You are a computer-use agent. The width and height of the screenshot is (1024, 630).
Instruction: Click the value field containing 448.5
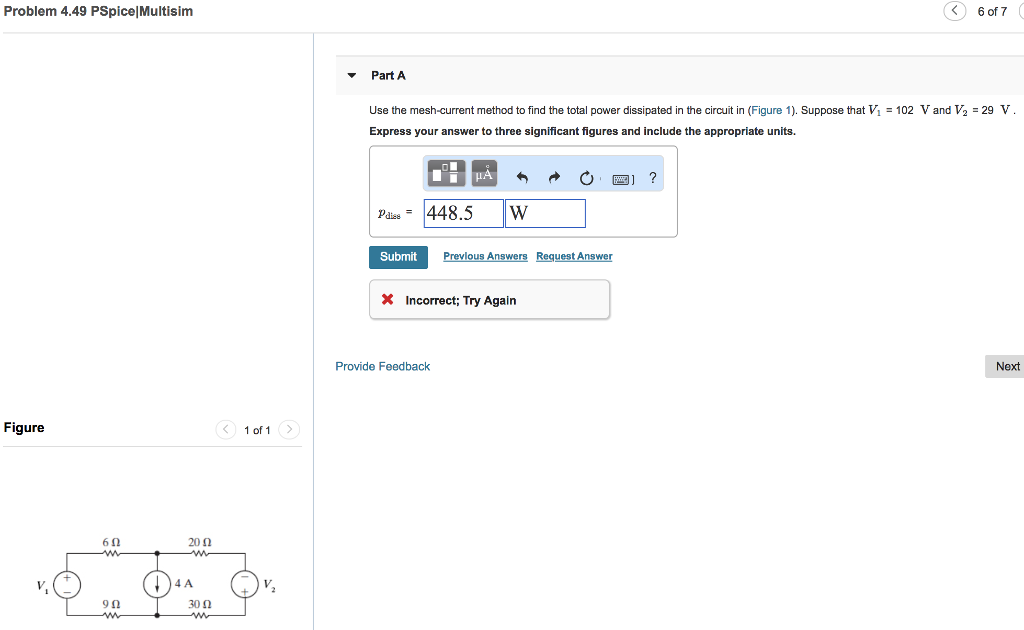[x=464, y=213]
